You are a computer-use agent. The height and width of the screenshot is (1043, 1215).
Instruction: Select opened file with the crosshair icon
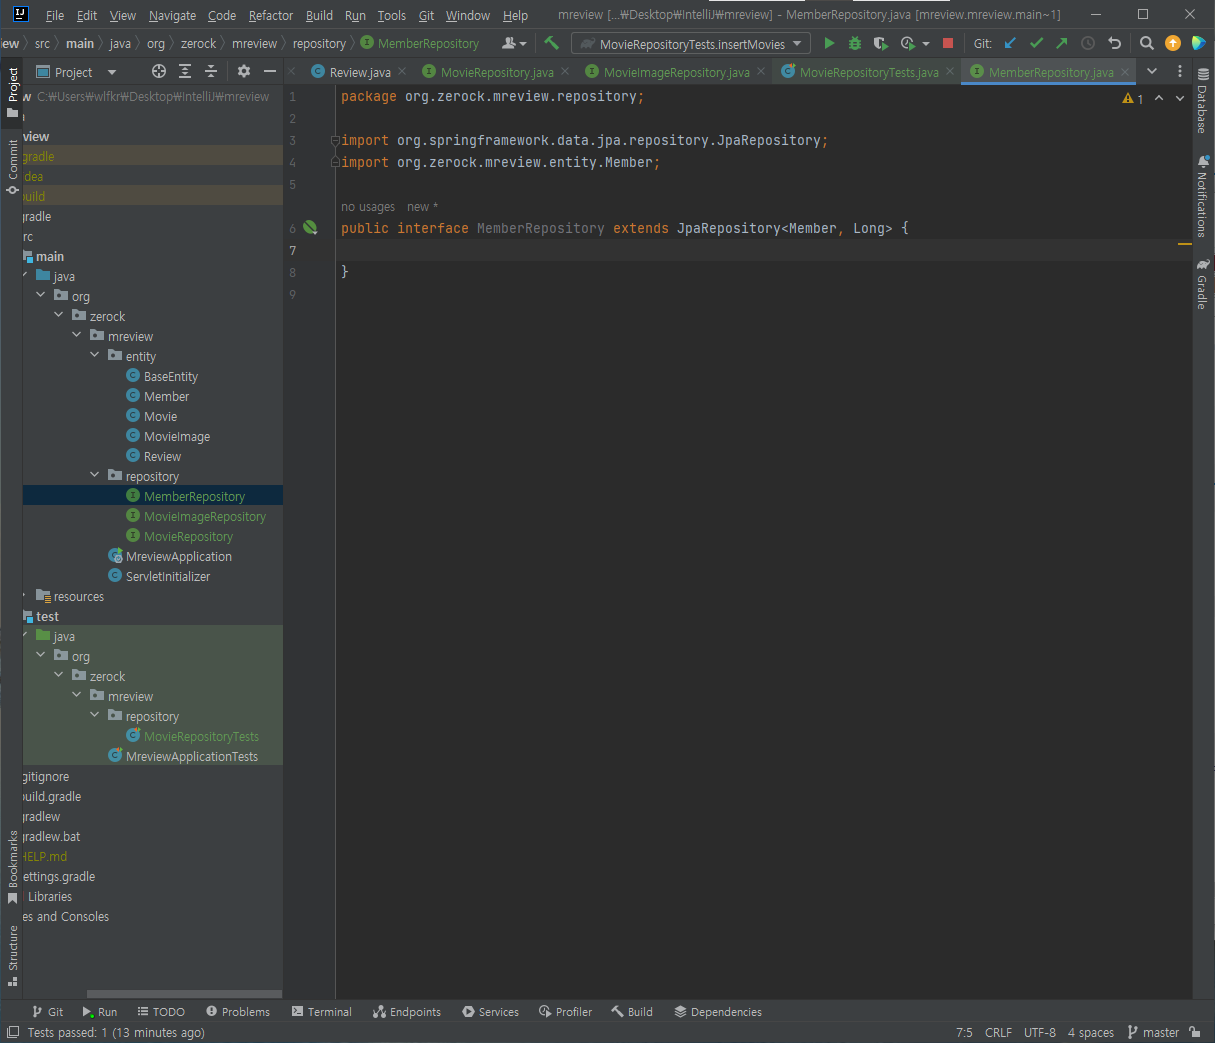click(159, 71)
